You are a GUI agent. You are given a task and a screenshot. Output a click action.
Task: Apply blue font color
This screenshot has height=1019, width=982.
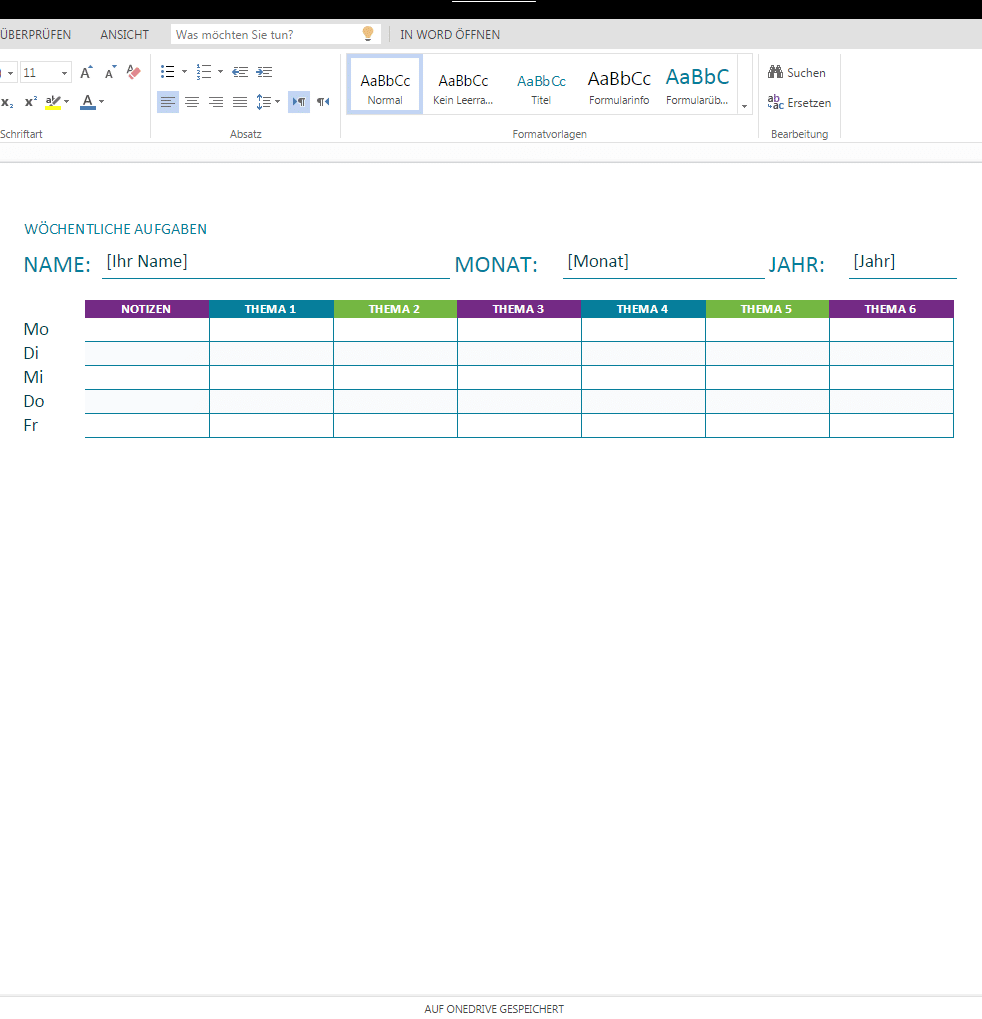tap(88, 102)
